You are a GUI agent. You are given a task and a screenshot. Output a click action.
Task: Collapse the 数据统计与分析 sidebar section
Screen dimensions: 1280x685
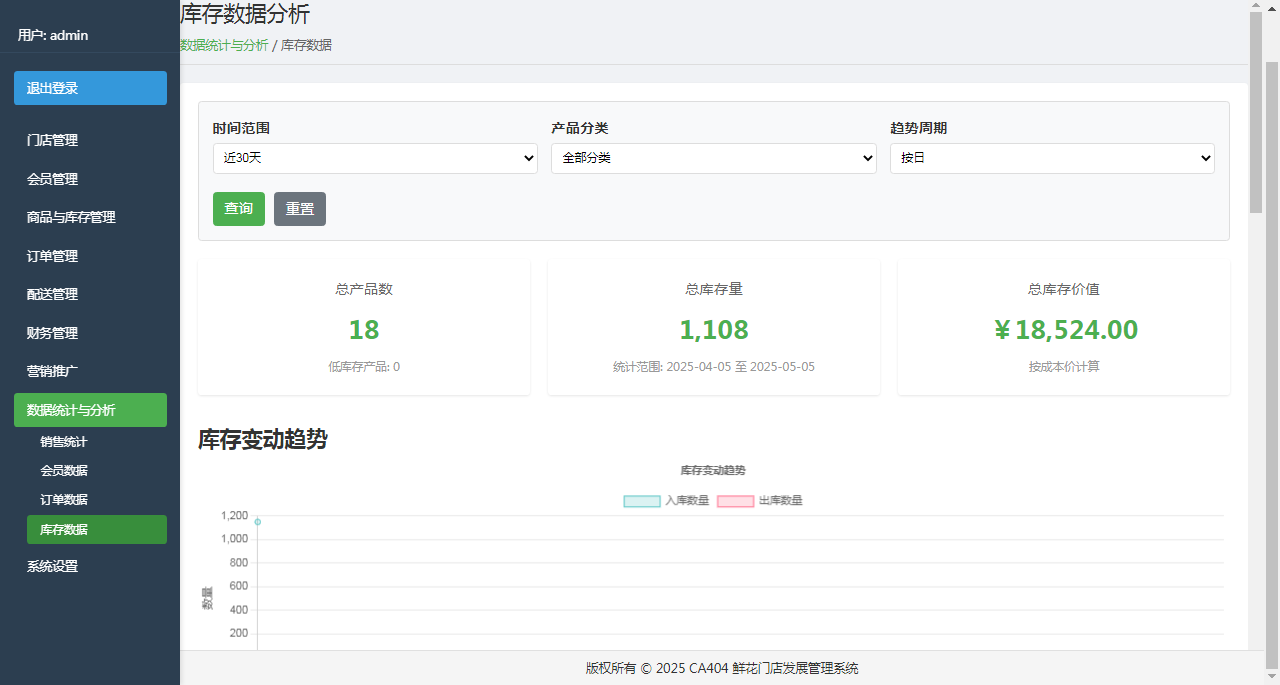(90, 410)
